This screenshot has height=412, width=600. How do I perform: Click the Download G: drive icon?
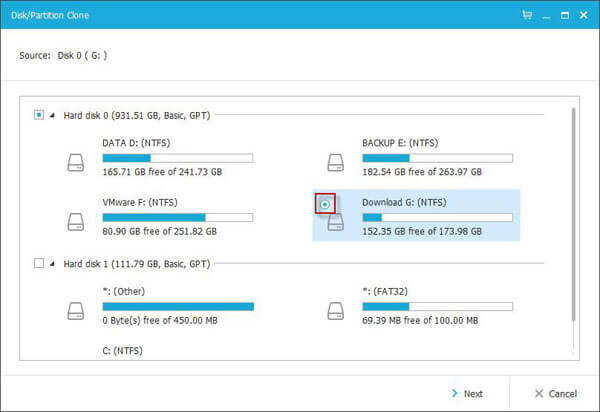(336, 223)
